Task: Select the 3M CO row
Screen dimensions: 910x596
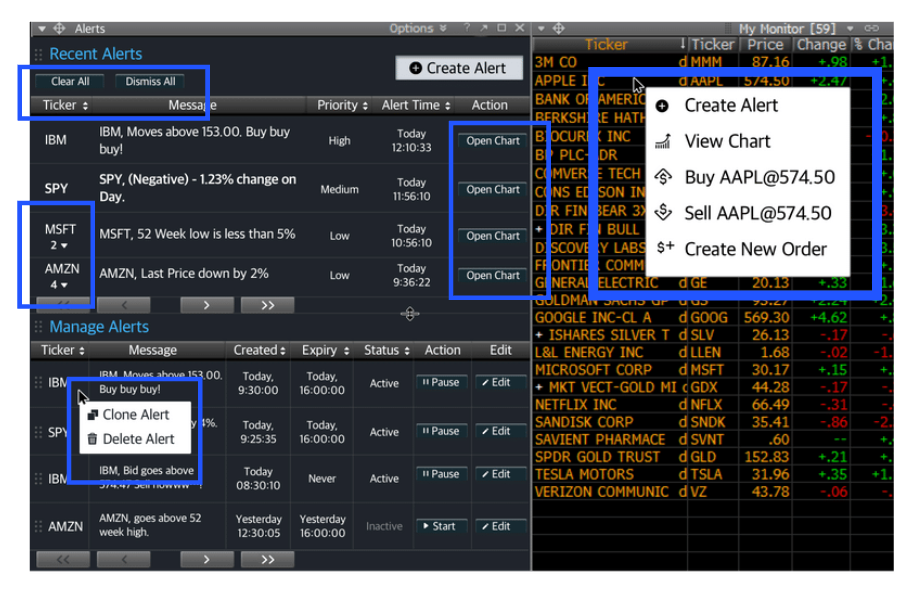Action: point(713,62)
